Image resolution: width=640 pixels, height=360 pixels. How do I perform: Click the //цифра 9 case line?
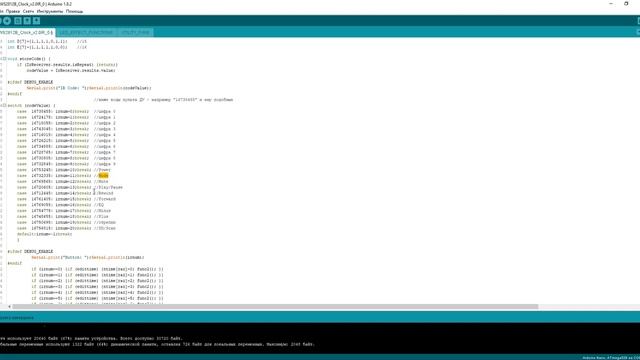point(66,164)
